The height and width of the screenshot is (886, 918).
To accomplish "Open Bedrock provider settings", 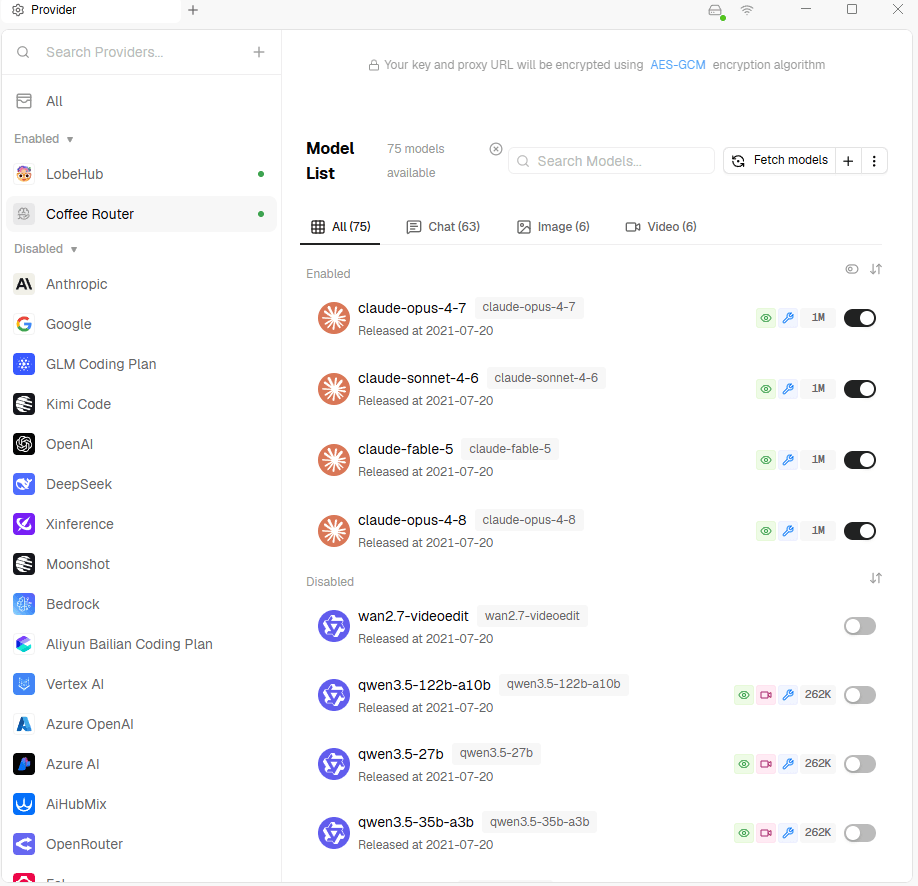I will coord(141,604).
